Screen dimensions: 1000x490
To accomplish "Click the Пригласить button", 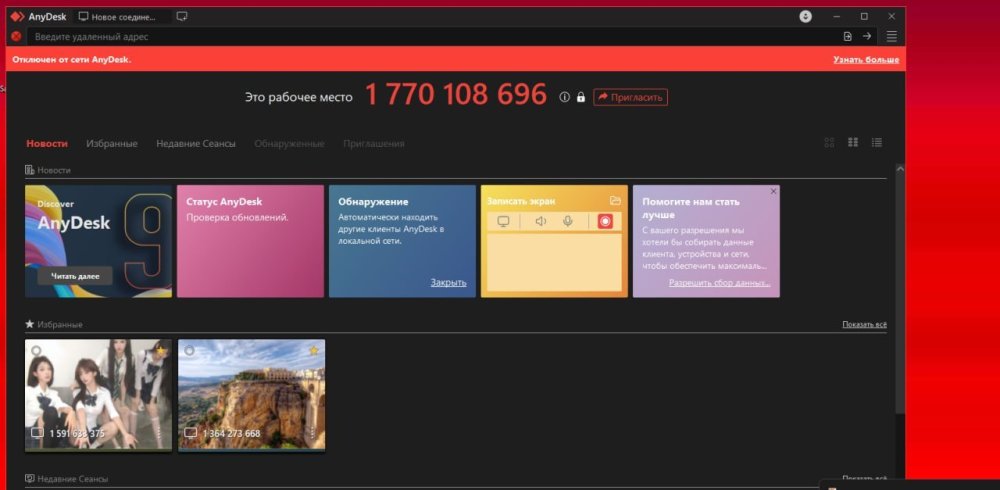I will pyautogui.click(x=631, y=97).
